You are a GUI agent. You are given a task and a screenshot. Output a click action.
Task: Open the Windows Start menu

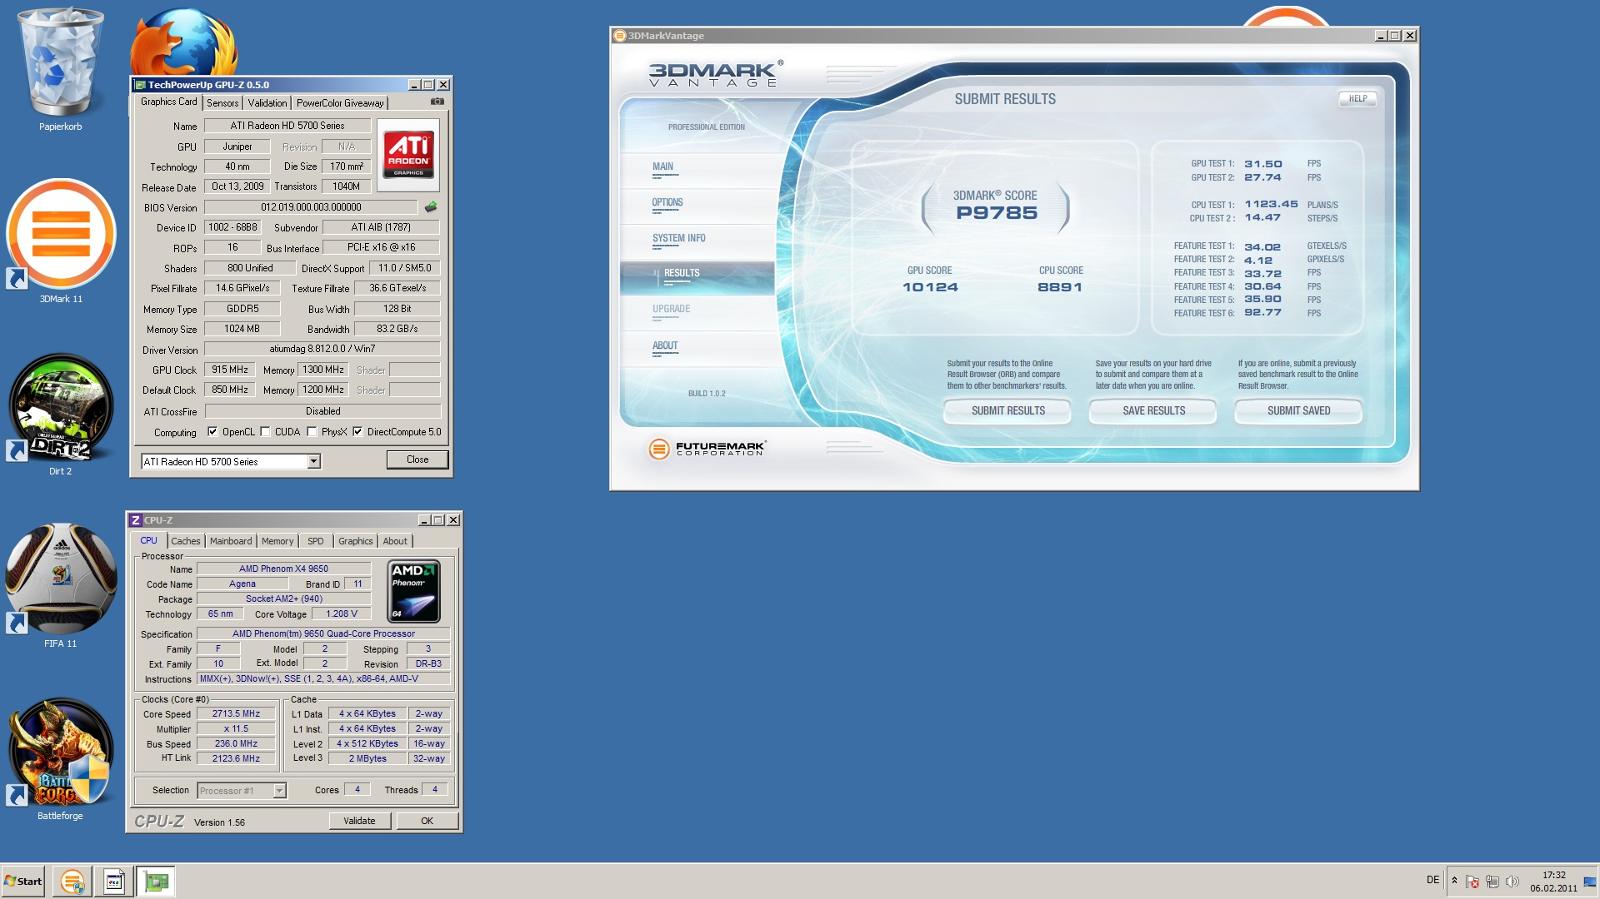click(23, 881)
